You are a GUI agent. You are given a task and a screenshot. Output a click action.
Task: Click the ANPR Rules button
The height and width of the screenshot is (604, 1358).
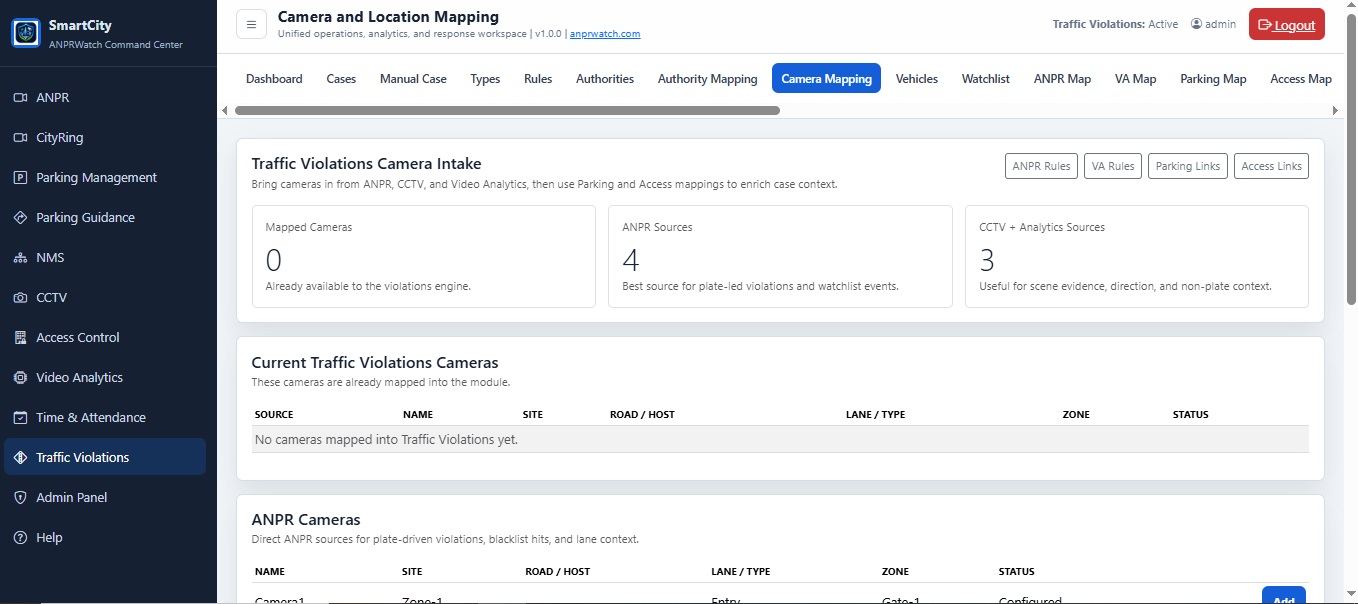(x=1041, y=166)
